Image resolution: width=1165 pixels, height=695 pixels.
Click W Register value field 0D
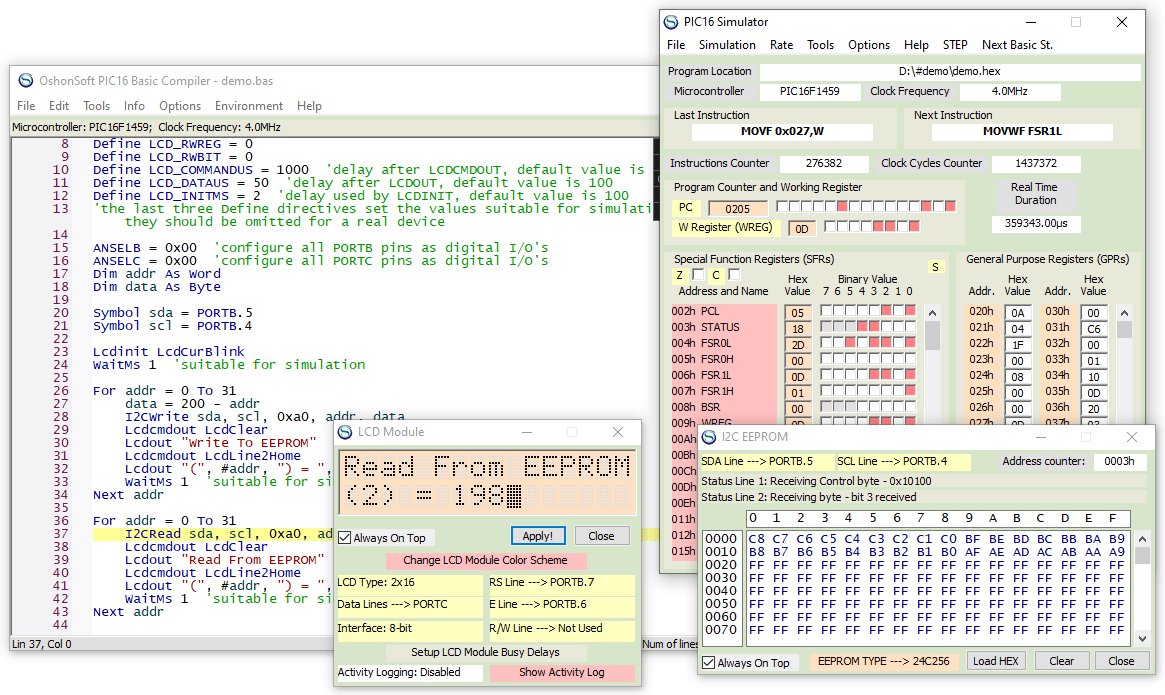(802, 229)
